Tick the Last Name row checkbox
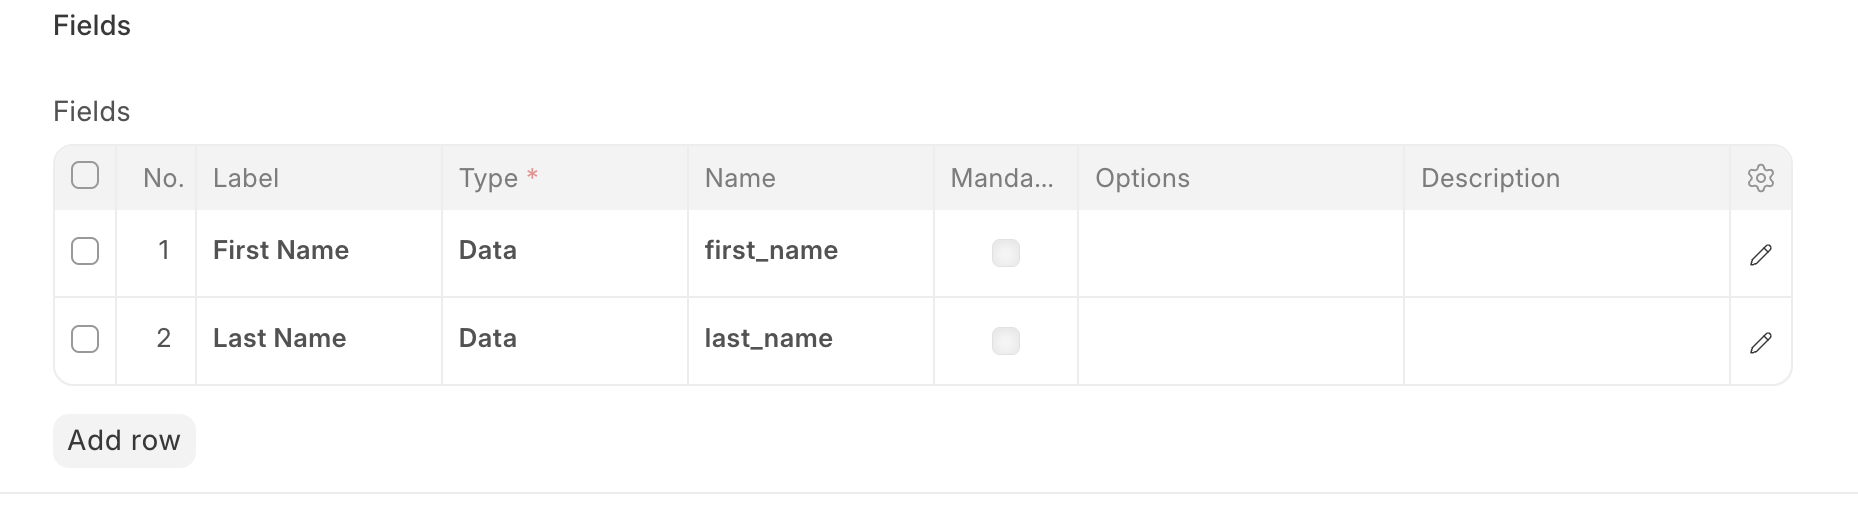Image resolution: width=1858 pixels, height=506 pixels. [85, 339]
